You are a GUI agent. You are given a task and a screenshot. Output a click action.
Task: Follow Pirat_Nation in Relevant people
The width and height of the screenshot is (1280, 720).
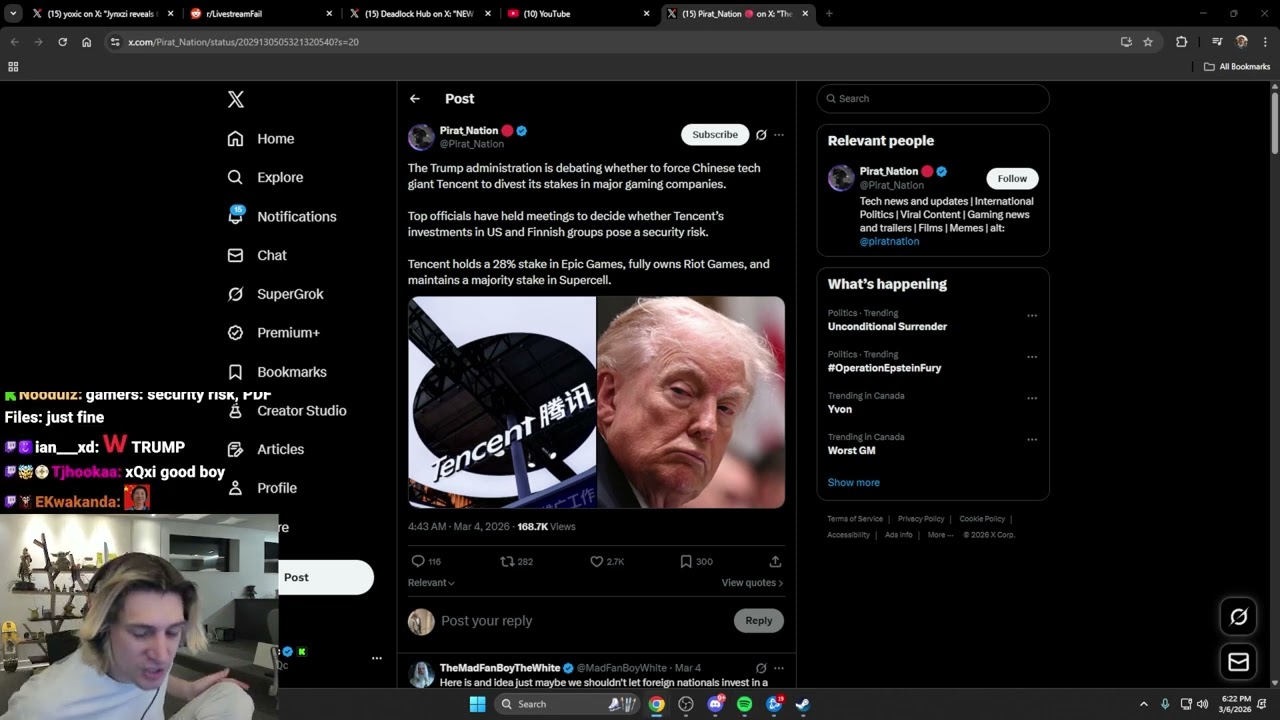click(1012, 179)
